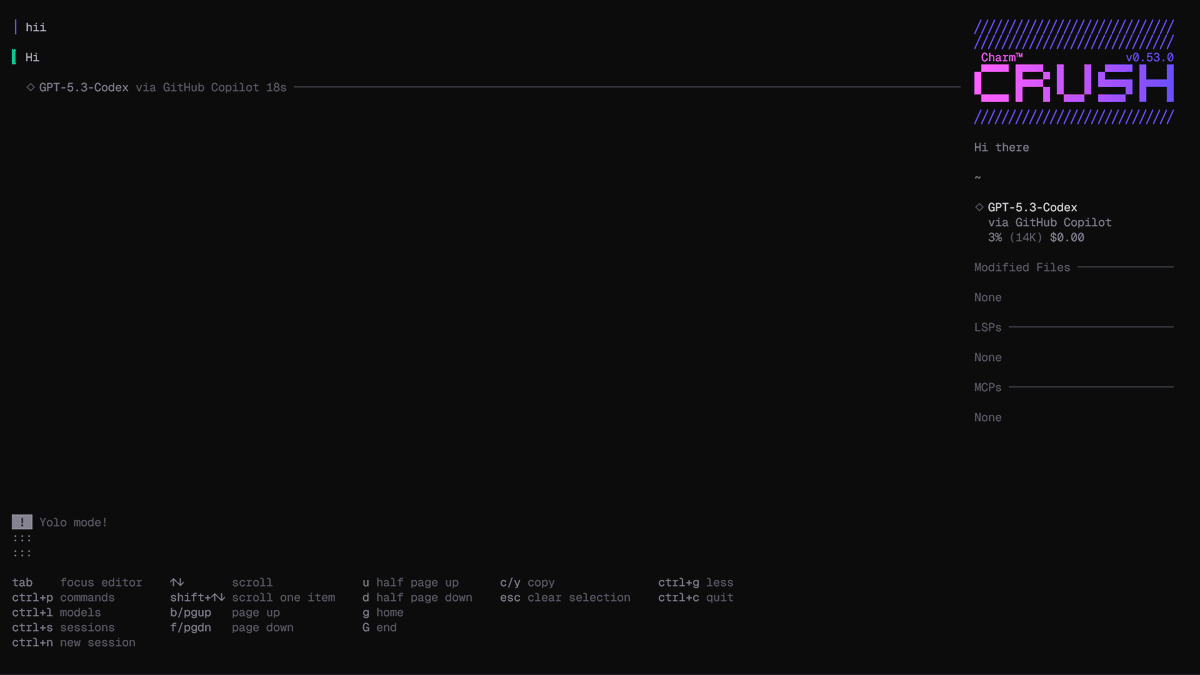Viewport: 1200px width, 675px height.
Task: Click 'None' under MCPs
Action: [988, 417]
